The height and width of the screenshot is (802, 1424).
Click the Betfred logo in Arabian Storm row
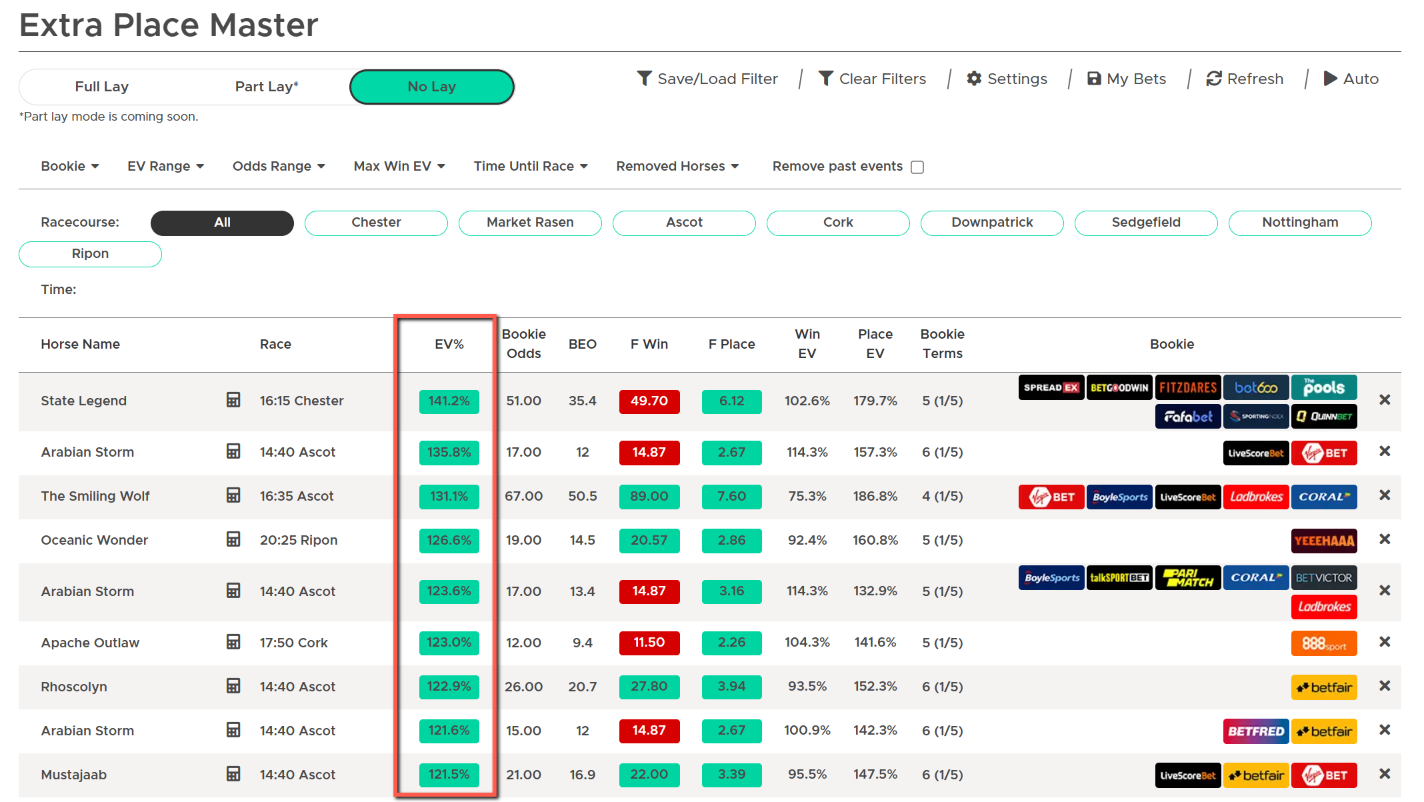coord(1256,731)
